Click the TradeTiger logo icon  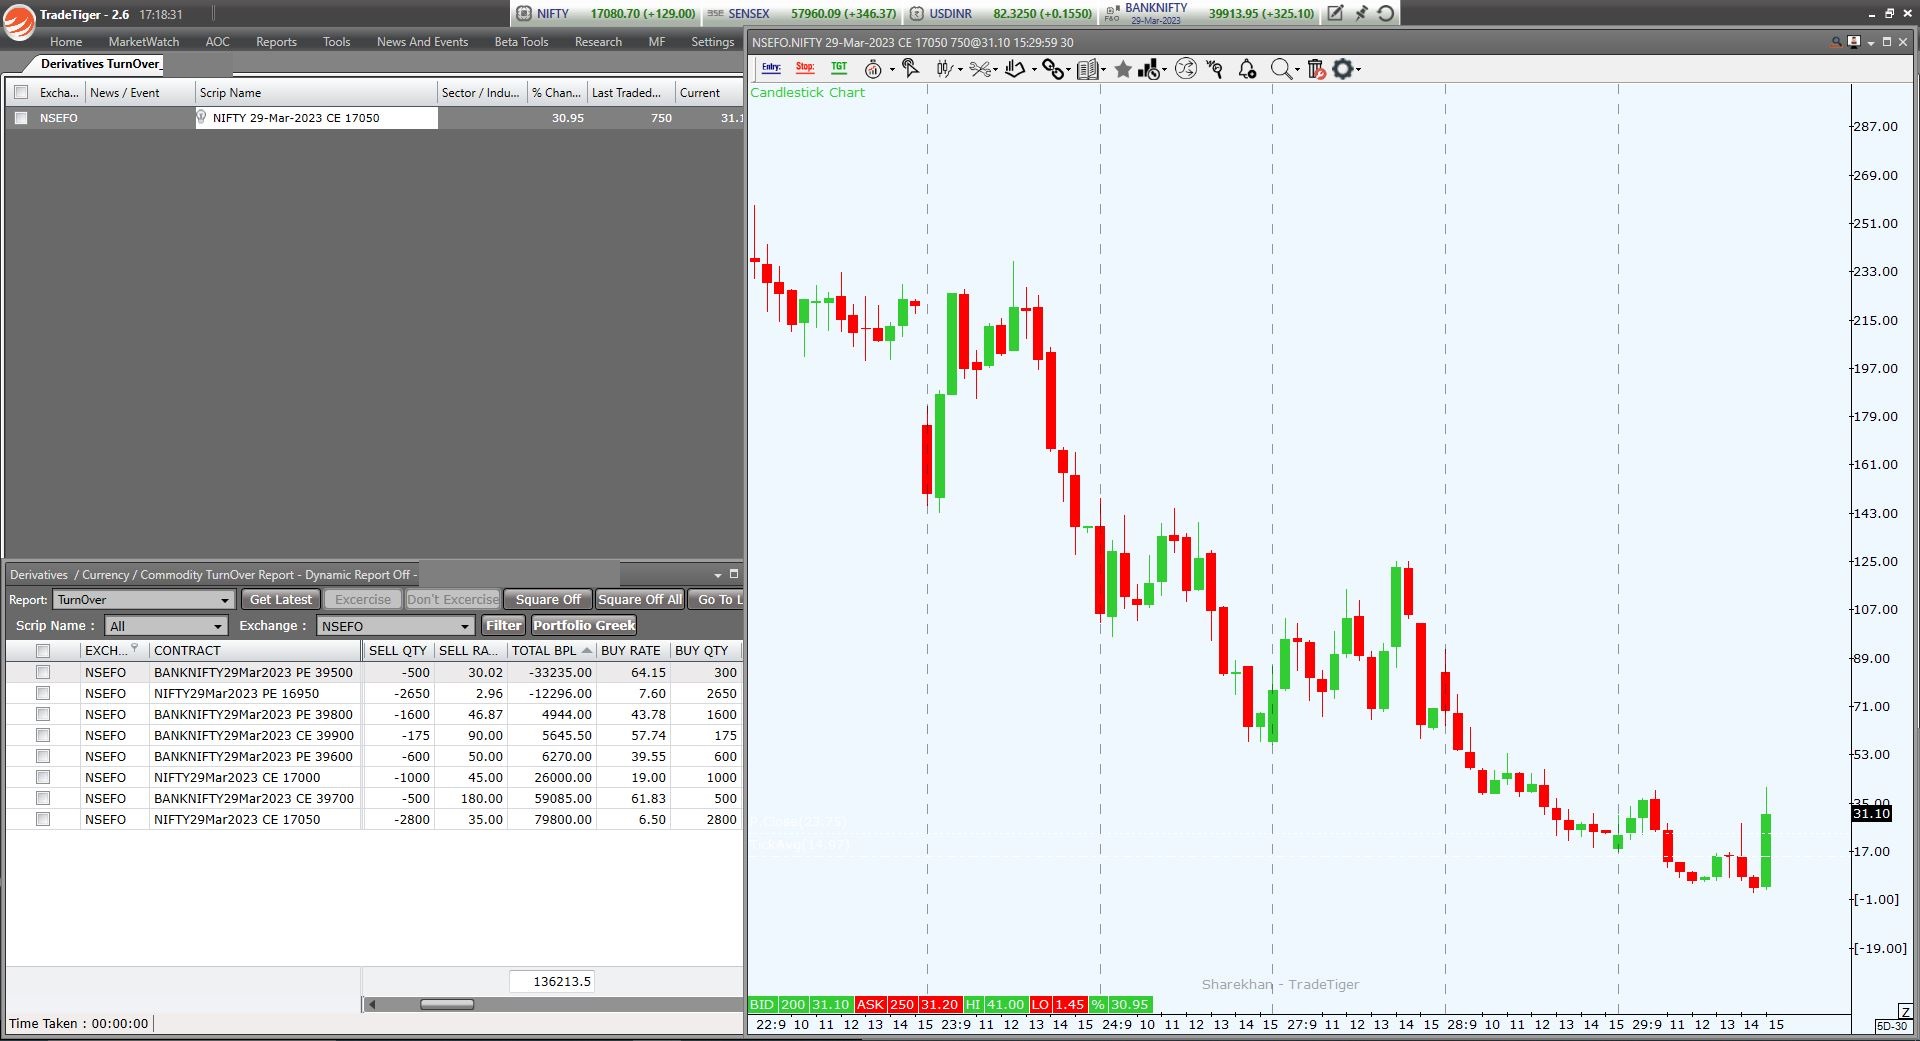18,20
